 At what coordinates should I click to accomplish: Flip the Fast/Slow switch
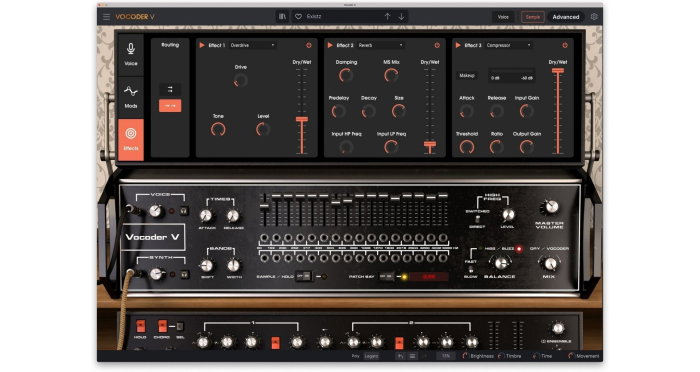tap(470, 269)
